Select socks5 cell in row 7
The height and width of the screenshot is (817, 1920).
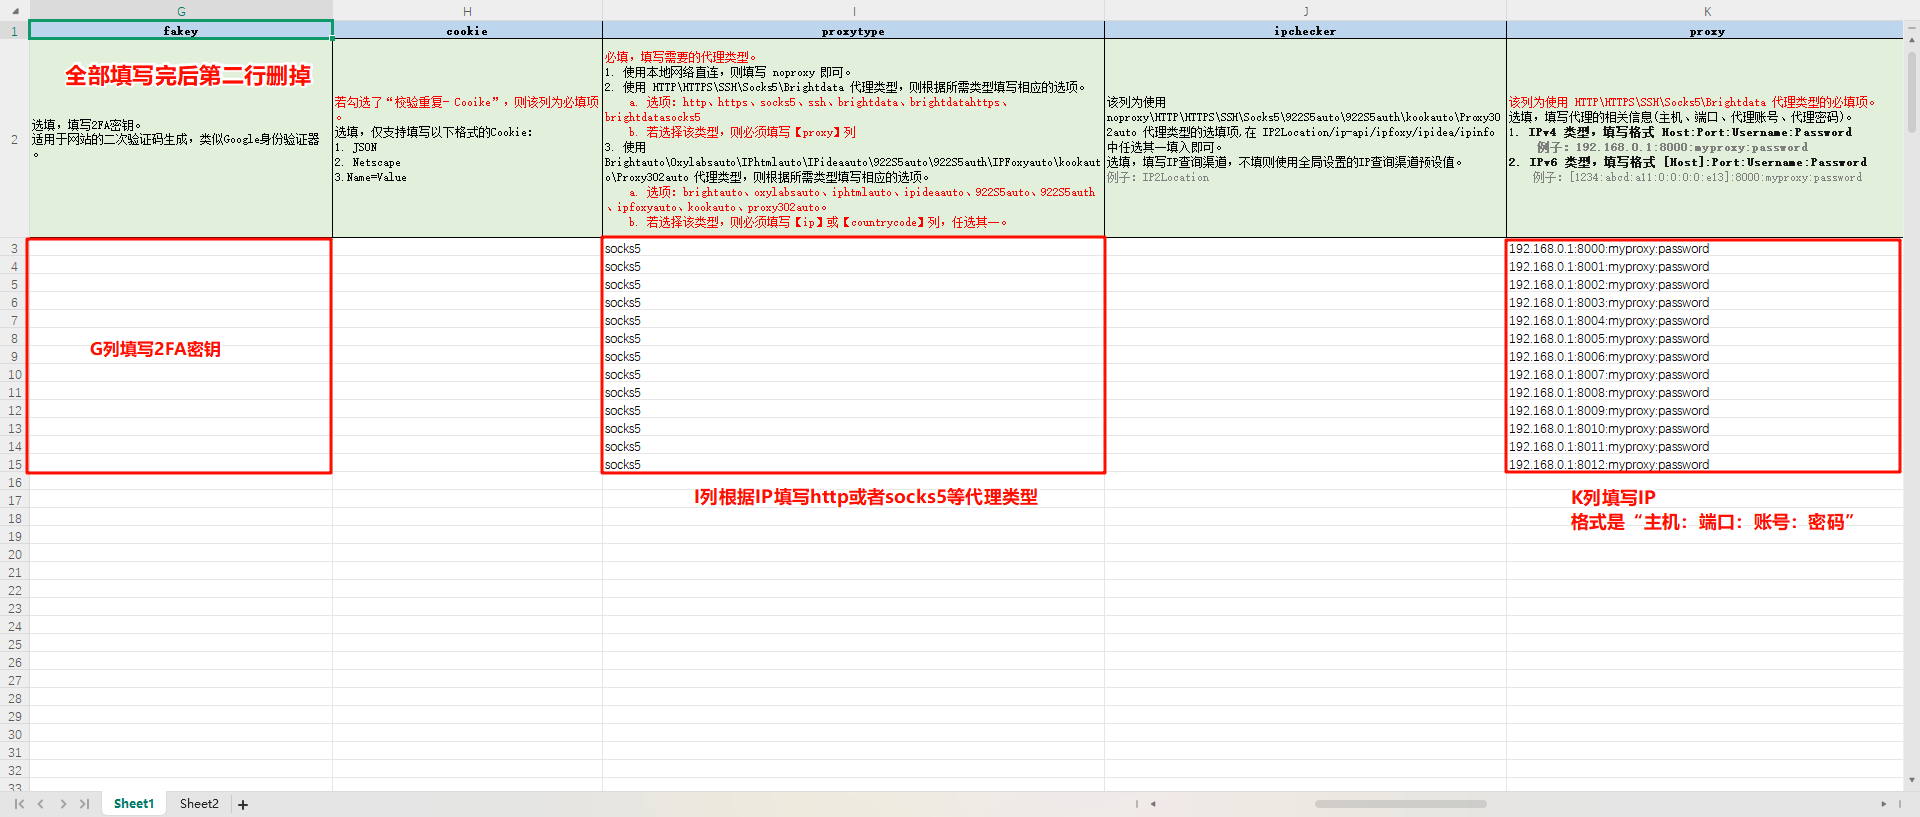pos(853,321)
